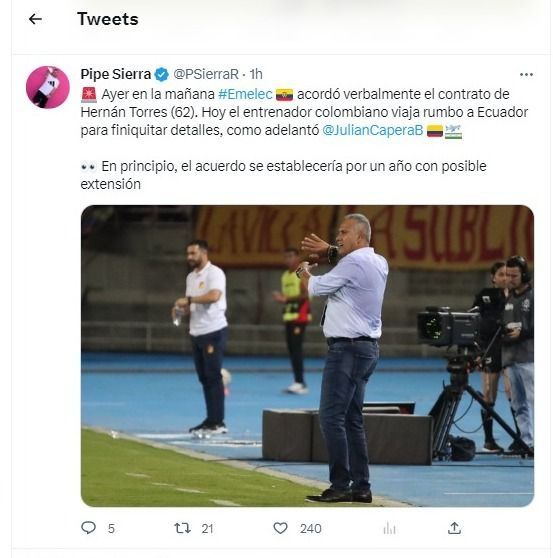This screenshot has width=553, height=558.
Task: Click the reply count number 5
Action: [111, 529]
